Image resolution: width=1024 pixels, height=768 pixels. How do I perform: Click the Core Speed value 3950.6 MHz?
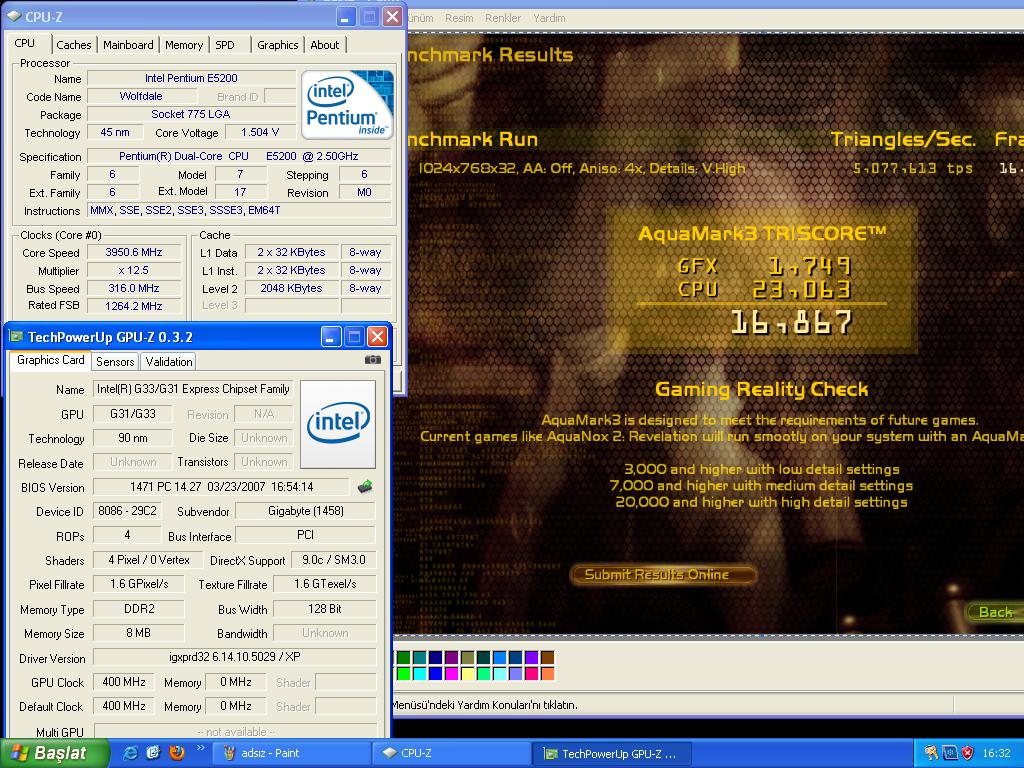(134, 253)
